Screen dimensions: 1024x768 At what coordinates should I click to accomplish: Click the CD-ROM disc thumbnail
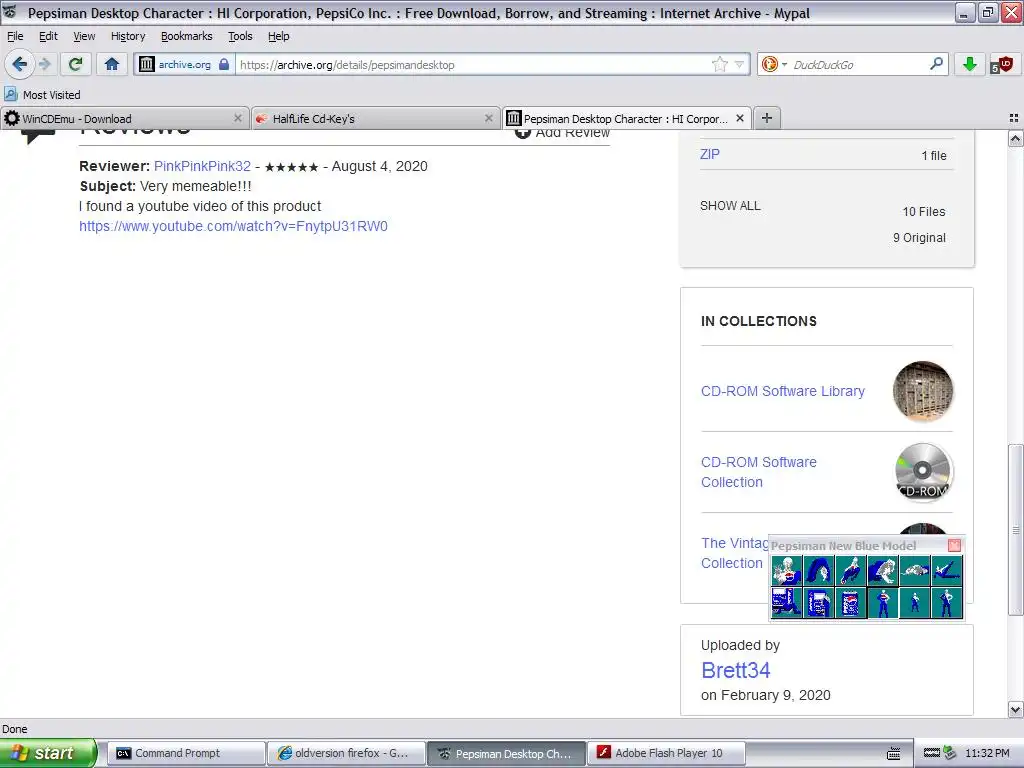tap(923, 472)
